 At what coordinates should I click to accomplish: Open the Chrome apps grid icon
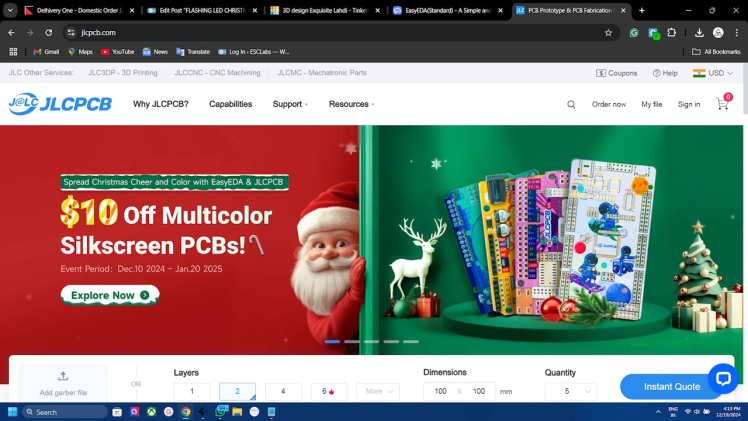(13, 51)
